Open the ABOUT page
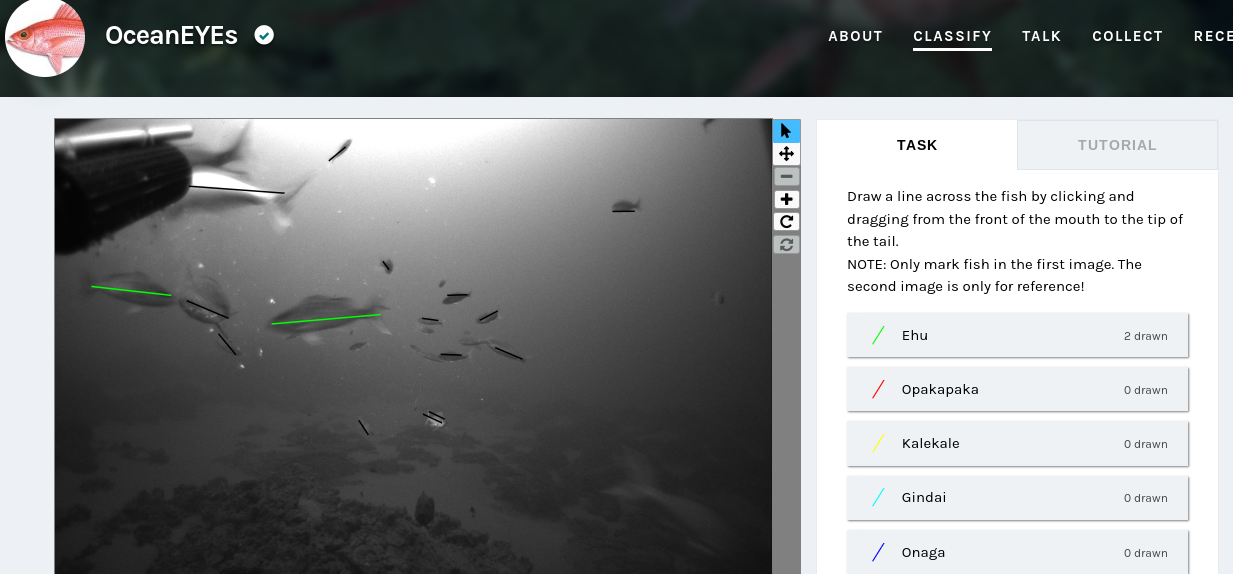 point(855,36)
